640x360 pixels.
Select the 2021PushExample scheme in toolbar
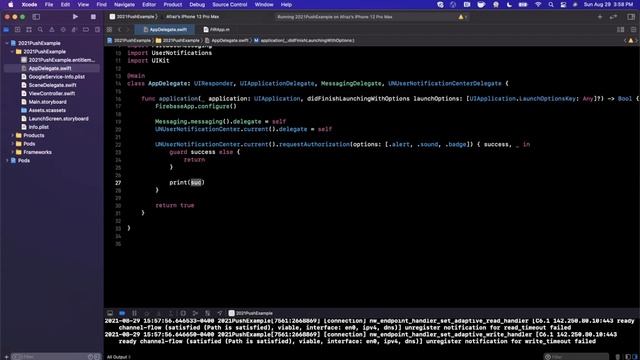tap(132, 17)
